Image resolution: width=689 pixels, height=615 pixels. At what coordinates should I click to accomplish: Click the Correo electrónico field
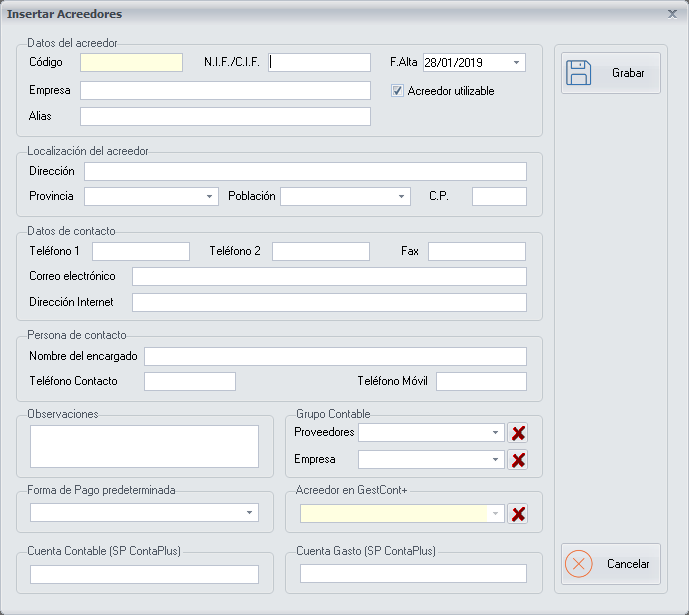329,276
